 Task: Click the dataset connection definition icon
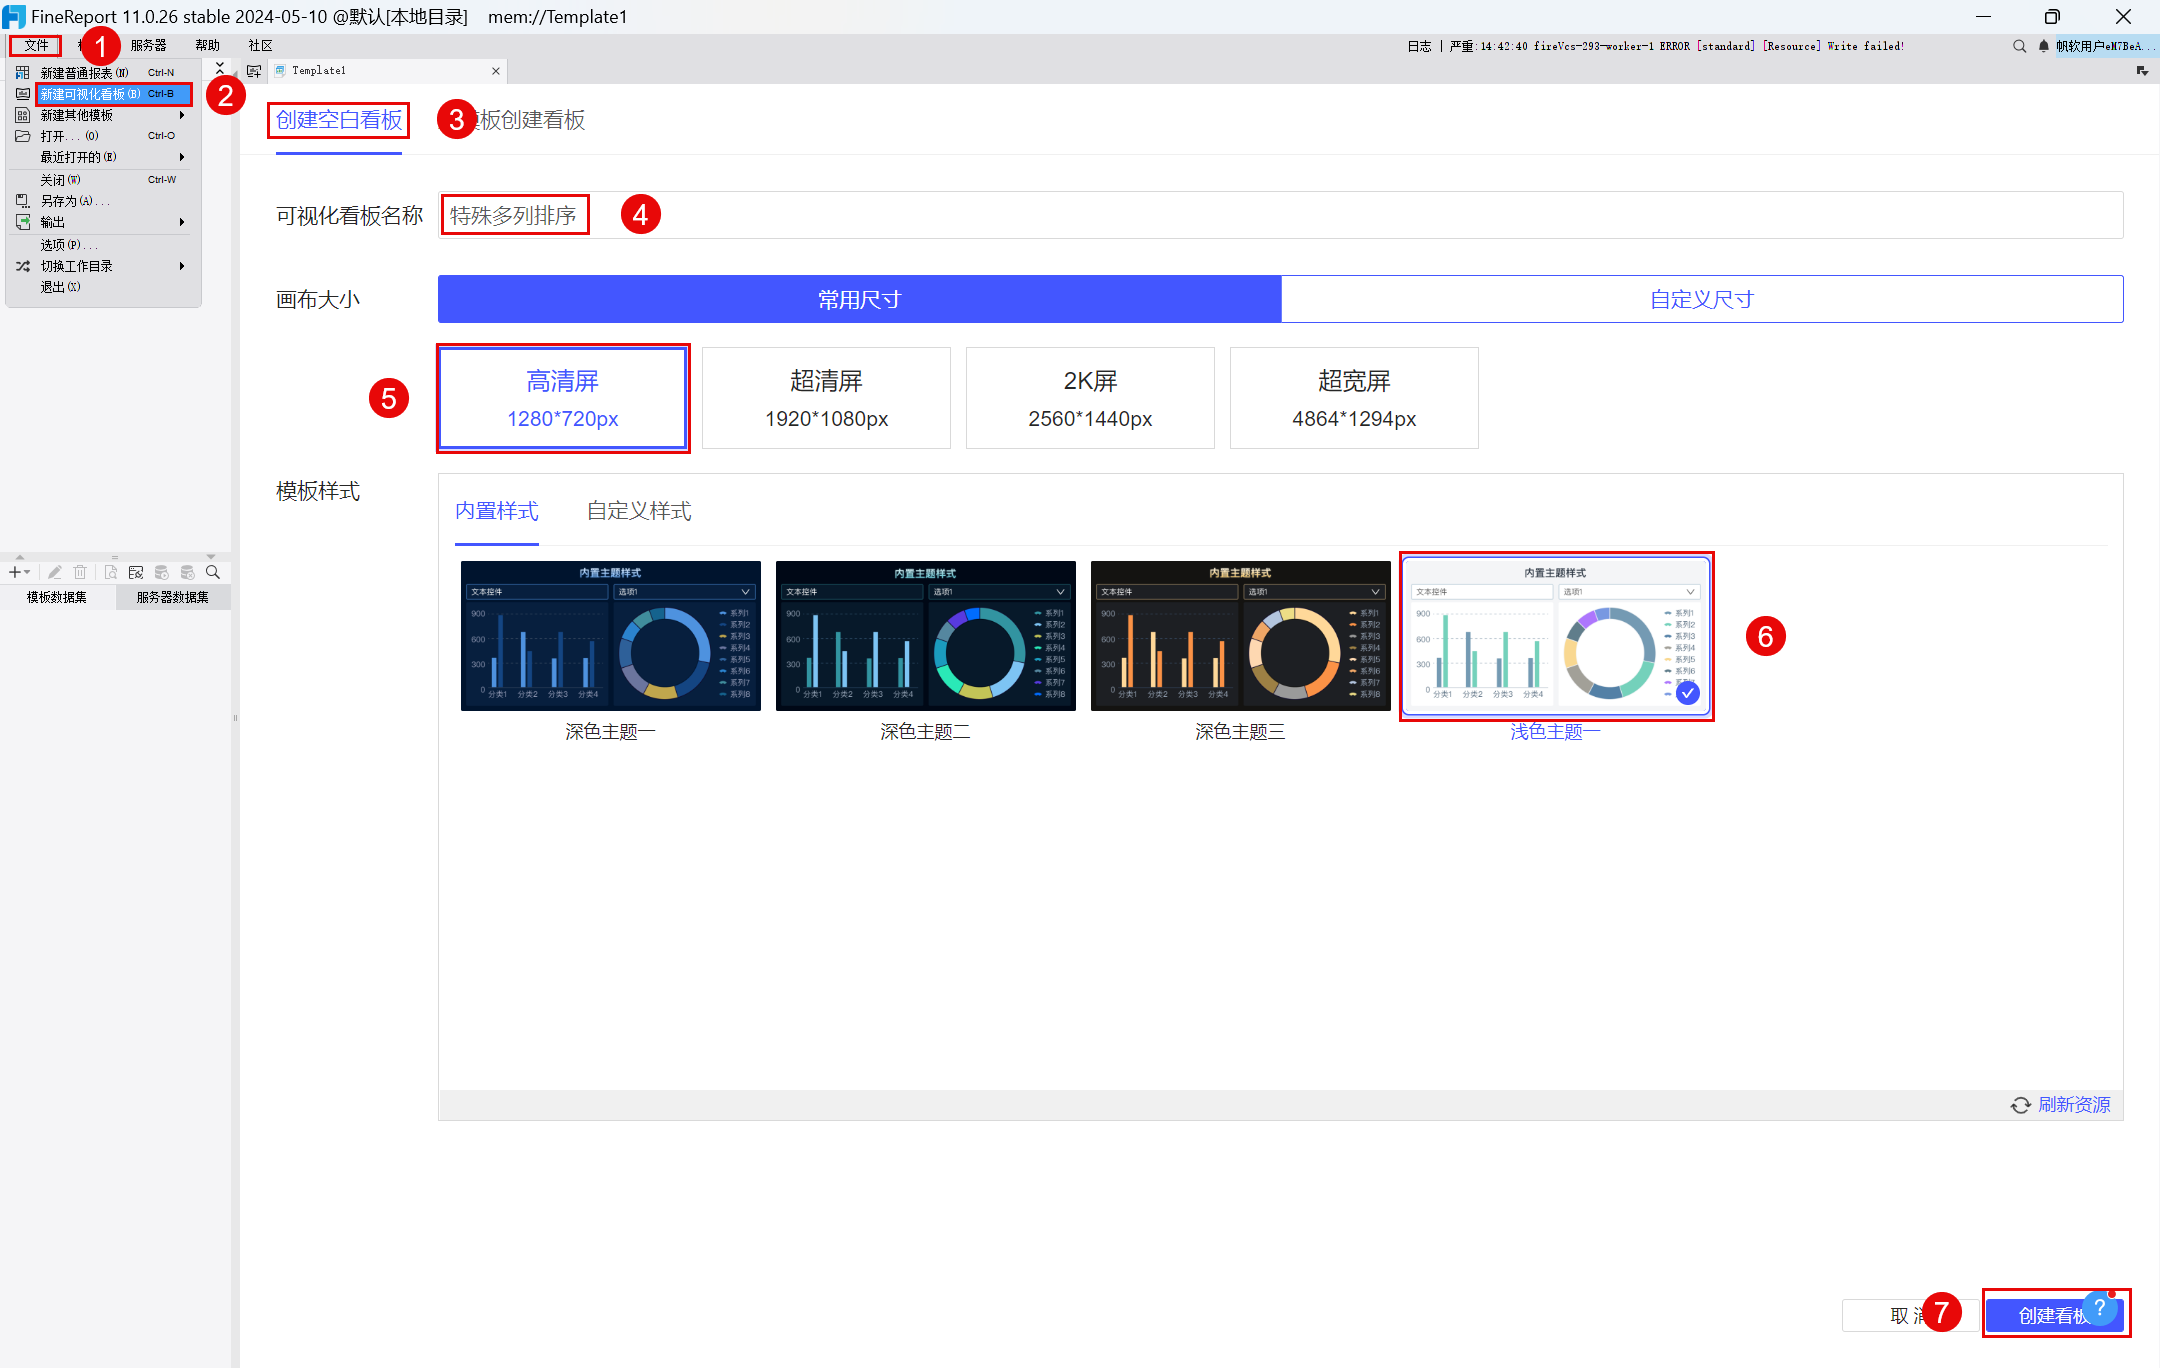[x=136, y=572]
